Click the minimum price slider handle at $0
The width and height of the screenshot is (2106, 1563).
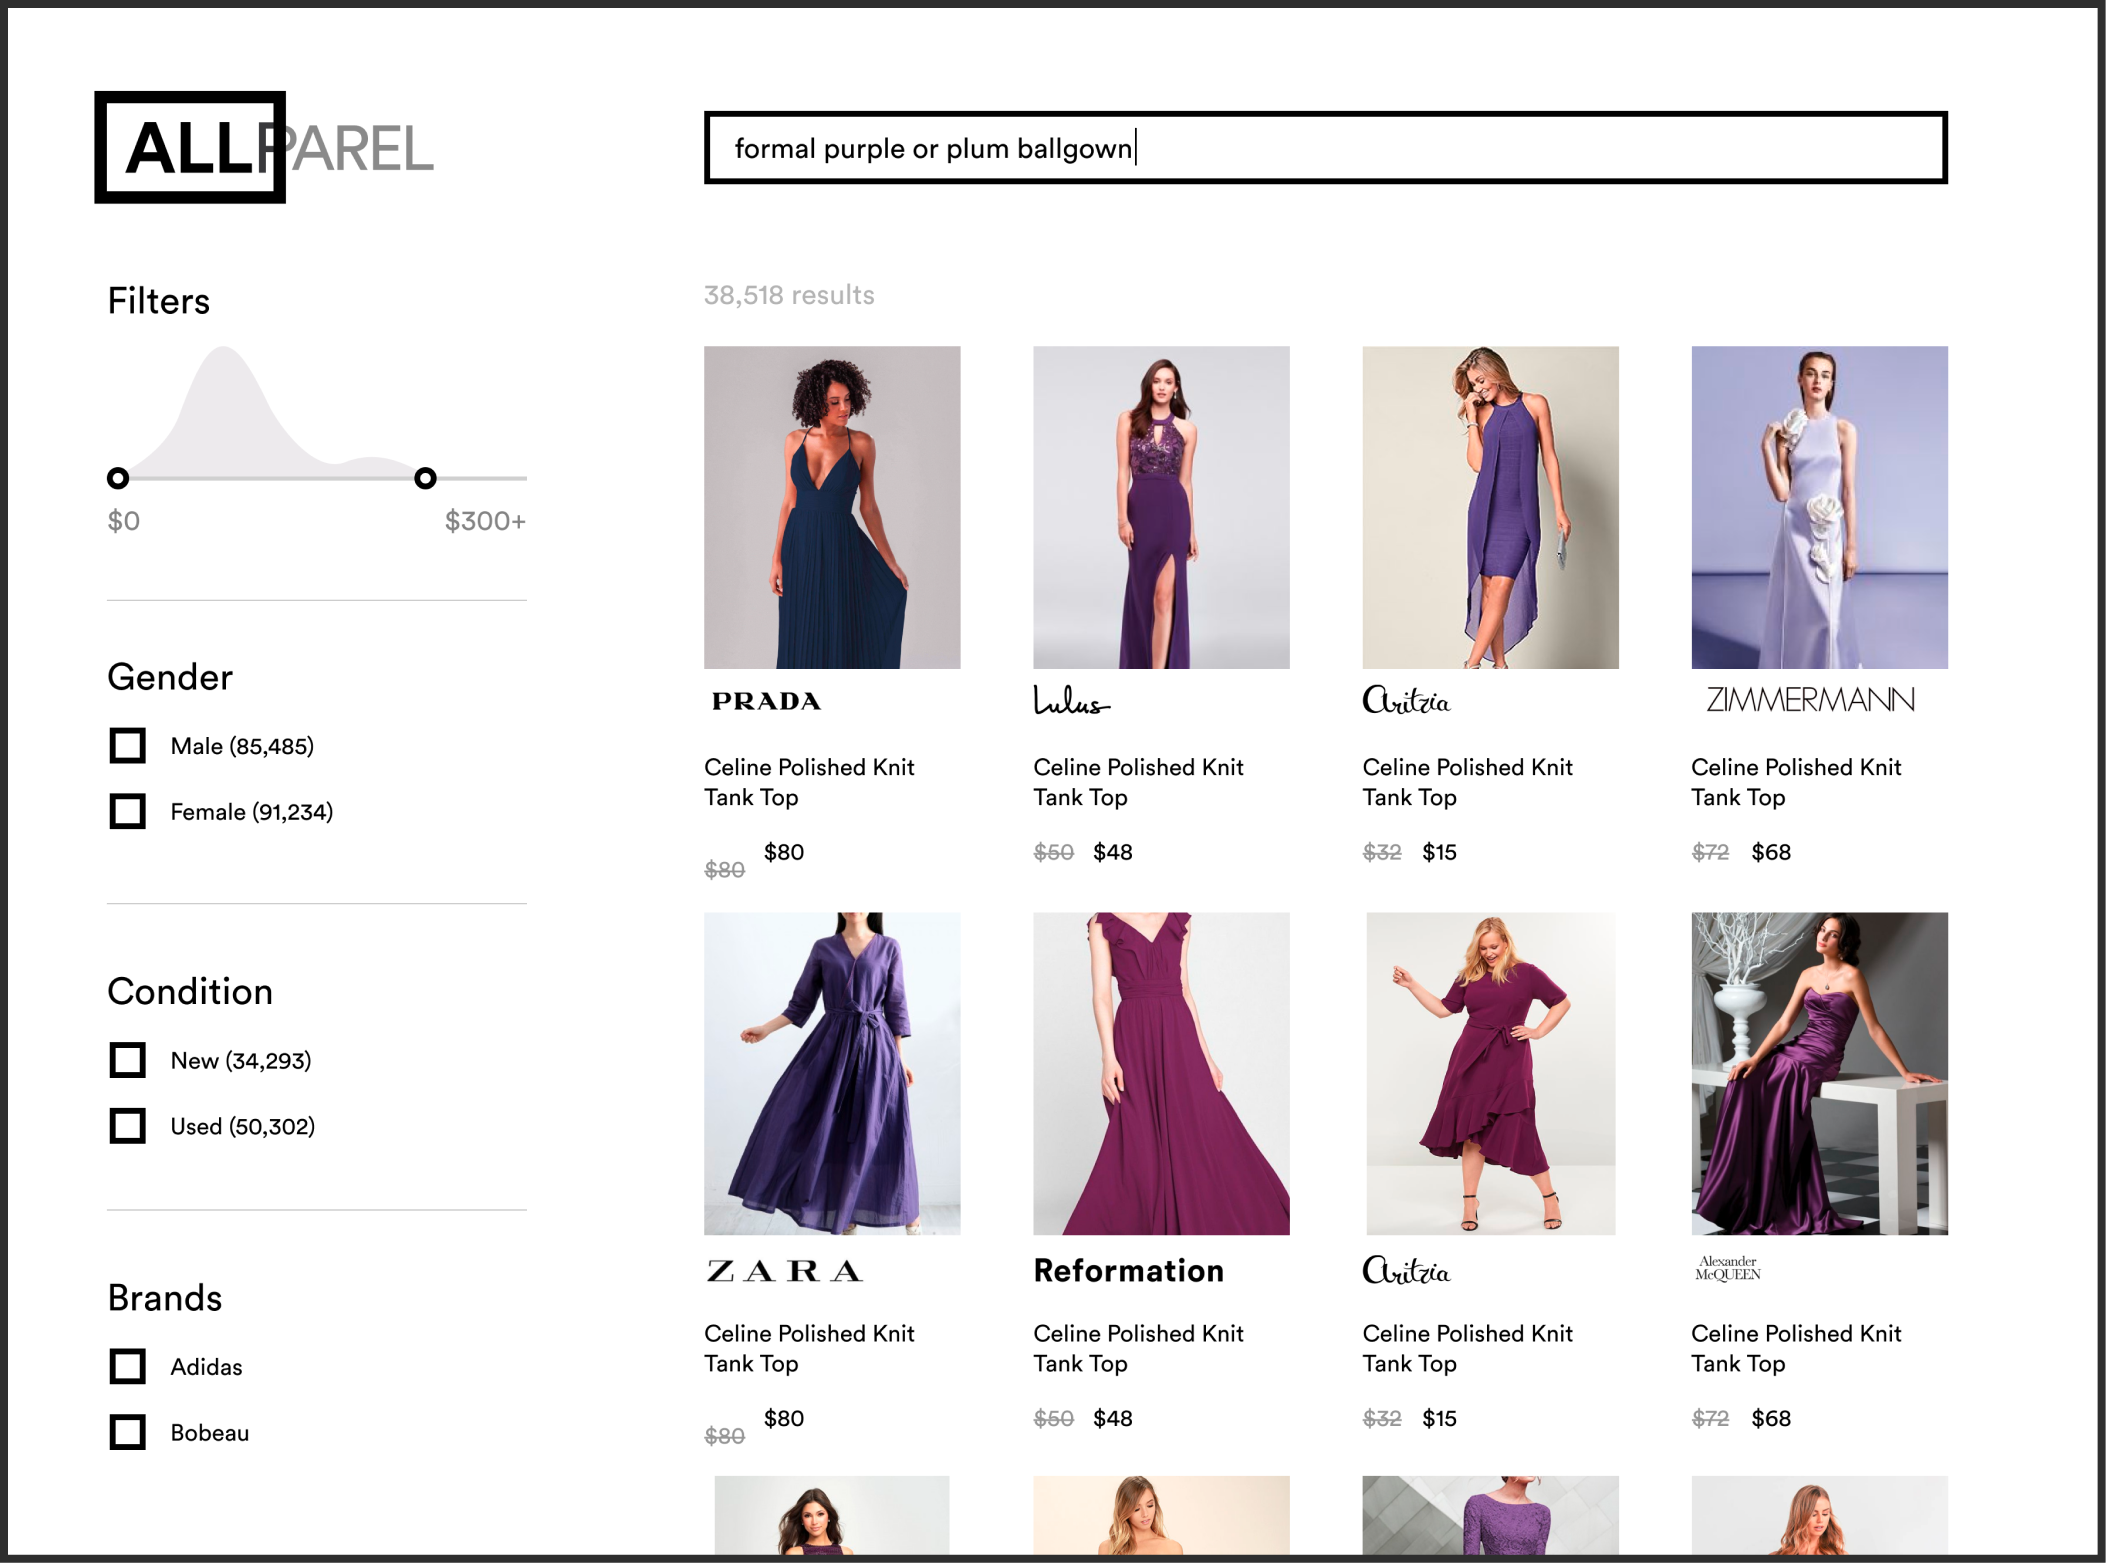(118, 478)
